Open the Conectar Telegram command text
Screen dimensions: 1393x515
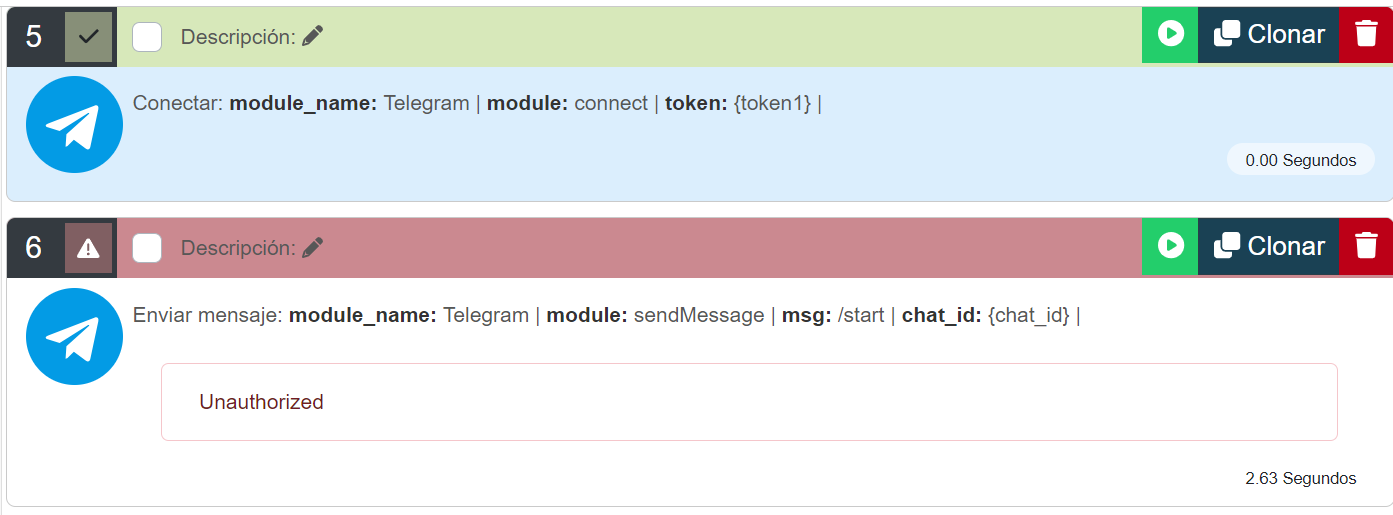tap(477, 103)
